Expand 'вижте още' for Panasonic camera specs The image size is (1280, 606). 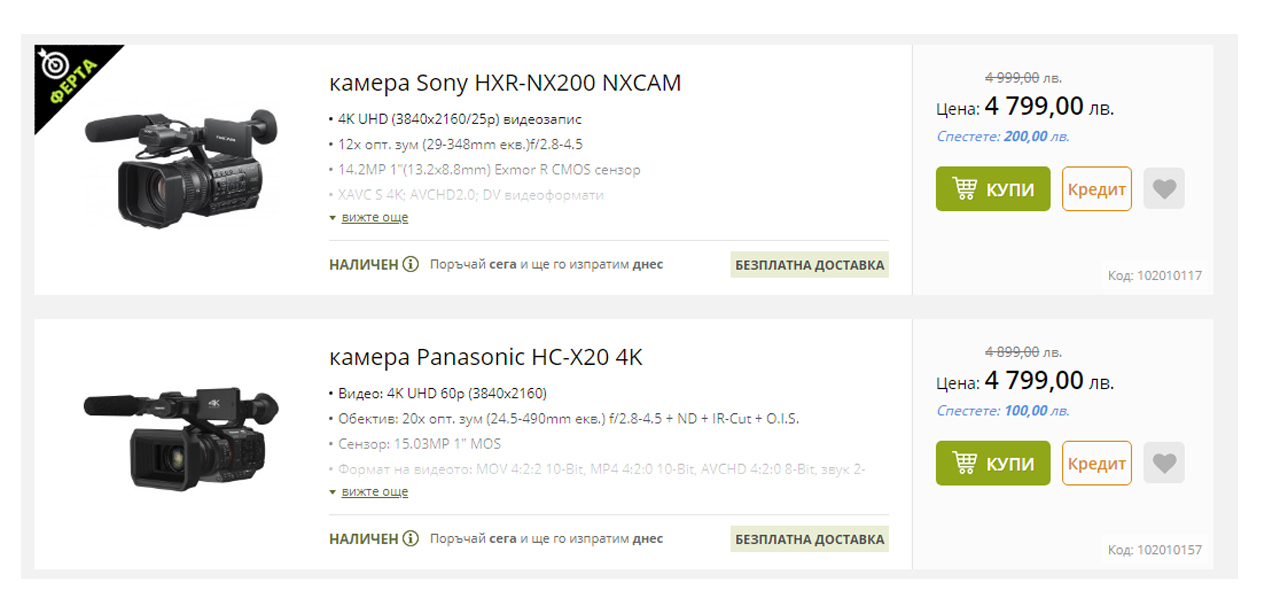click(374, 491)
